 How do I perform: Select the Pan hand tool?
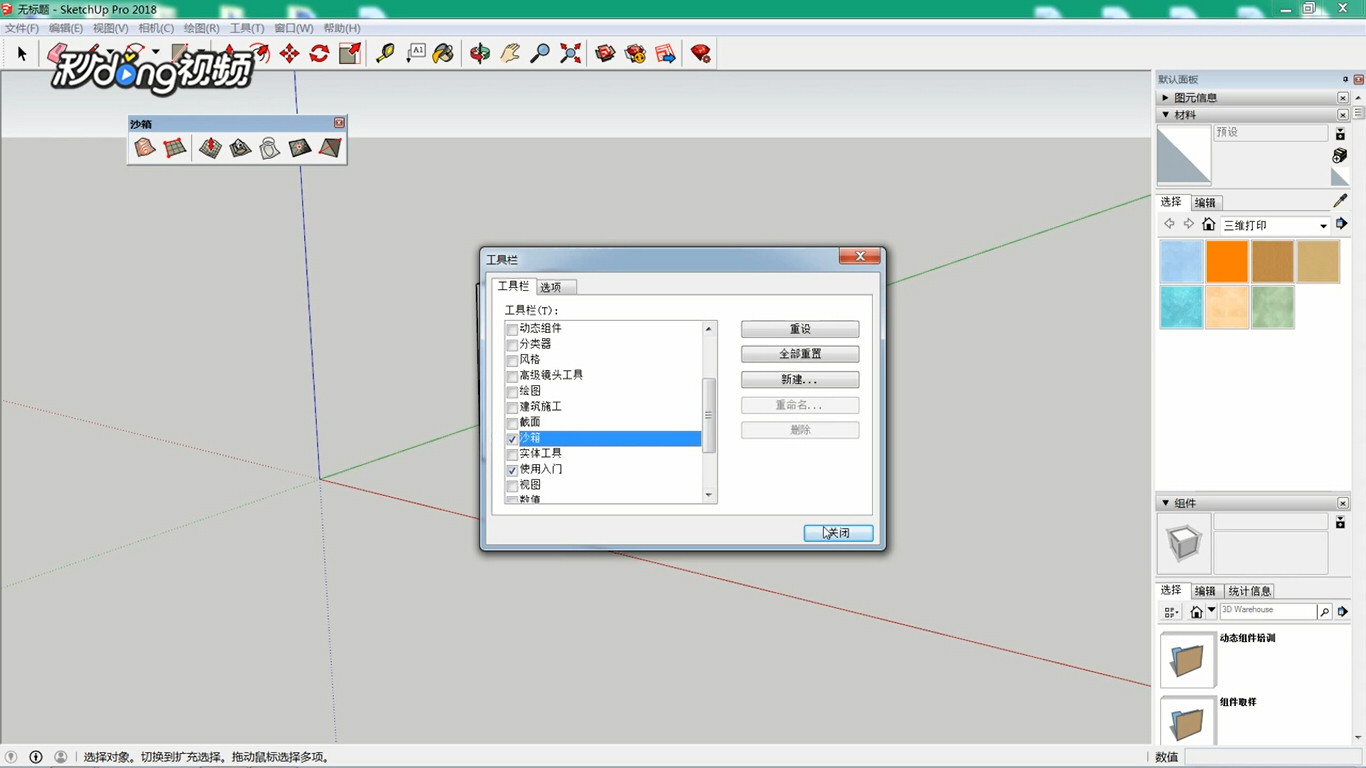tap(510, 54)
